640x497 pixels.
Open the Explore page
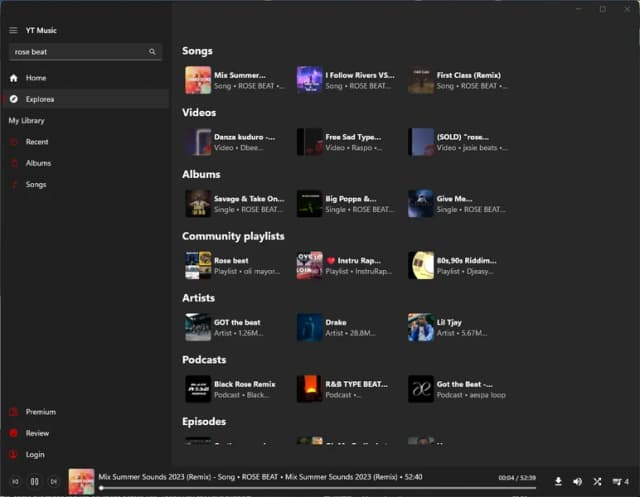coord(85,99)
